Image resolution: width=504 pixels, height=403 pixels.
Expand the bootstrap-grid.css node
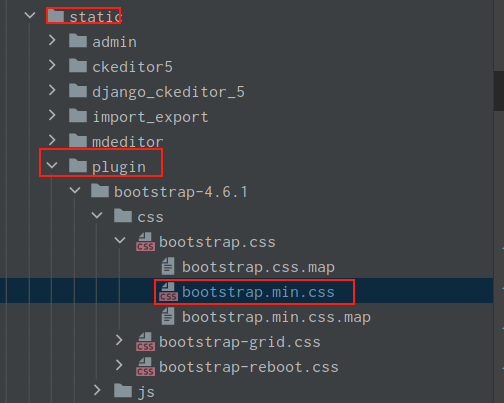point(119,340)
